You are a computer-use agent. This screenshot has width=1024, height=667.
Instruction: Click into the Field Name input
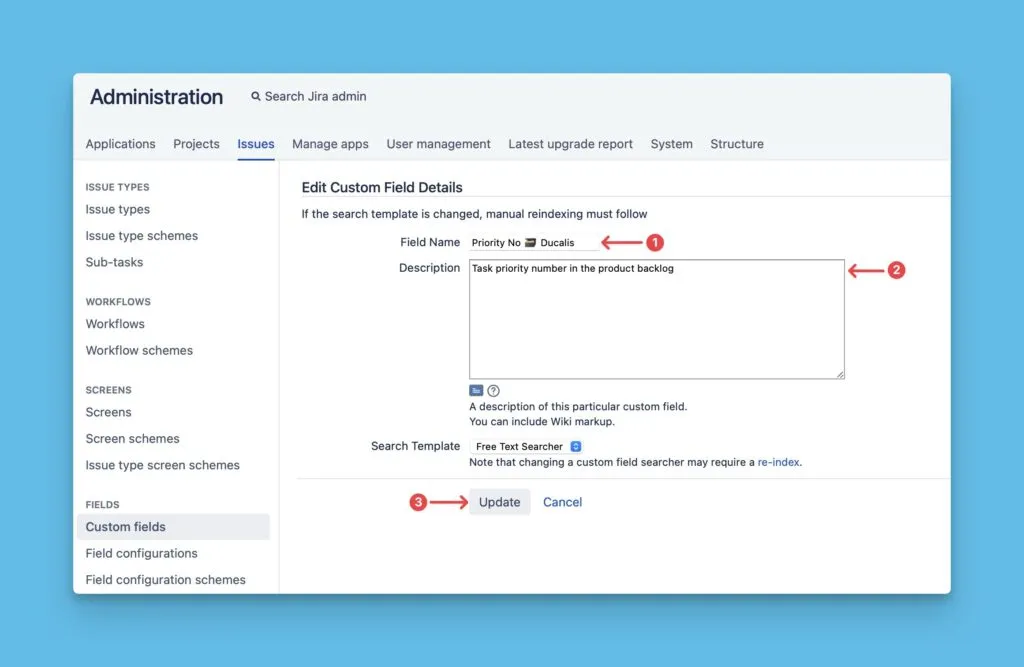(x=534, y=243)
